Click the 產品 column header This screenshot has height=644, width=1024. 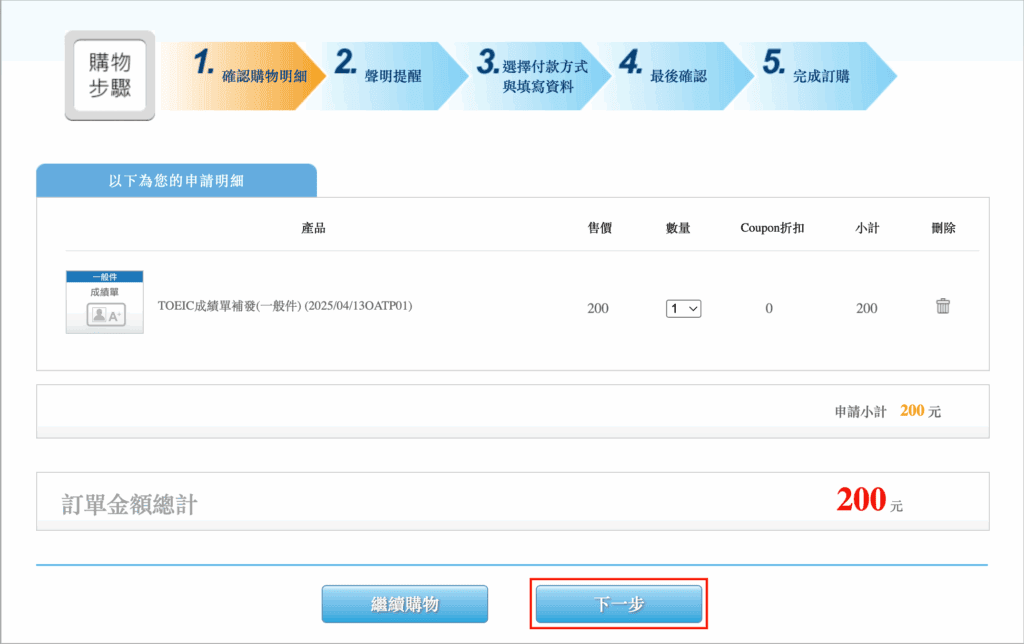pos(313,228)
